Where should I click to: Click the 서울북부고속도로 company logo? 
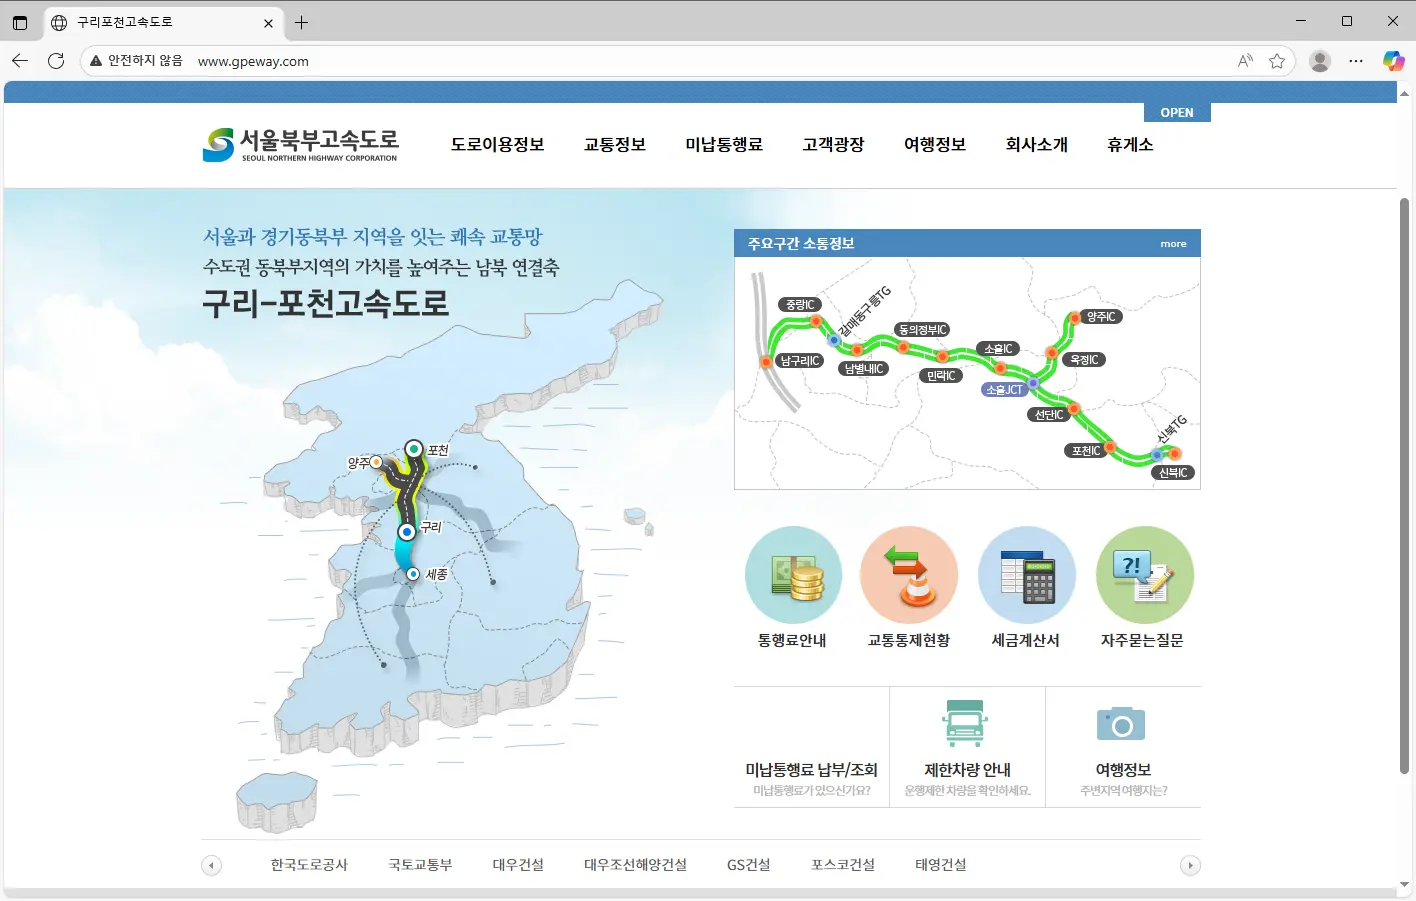(x=300, y=144)
